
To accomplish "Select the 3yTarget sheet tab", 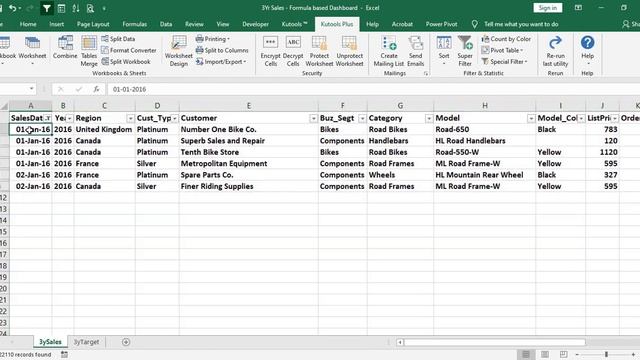I will point(86,342).
